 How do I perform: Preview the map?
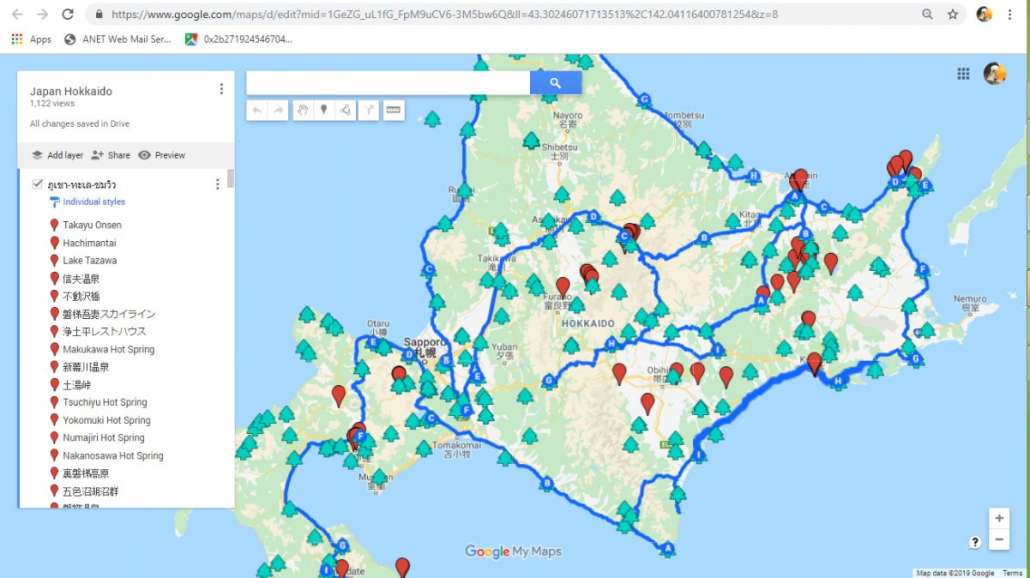162,155
